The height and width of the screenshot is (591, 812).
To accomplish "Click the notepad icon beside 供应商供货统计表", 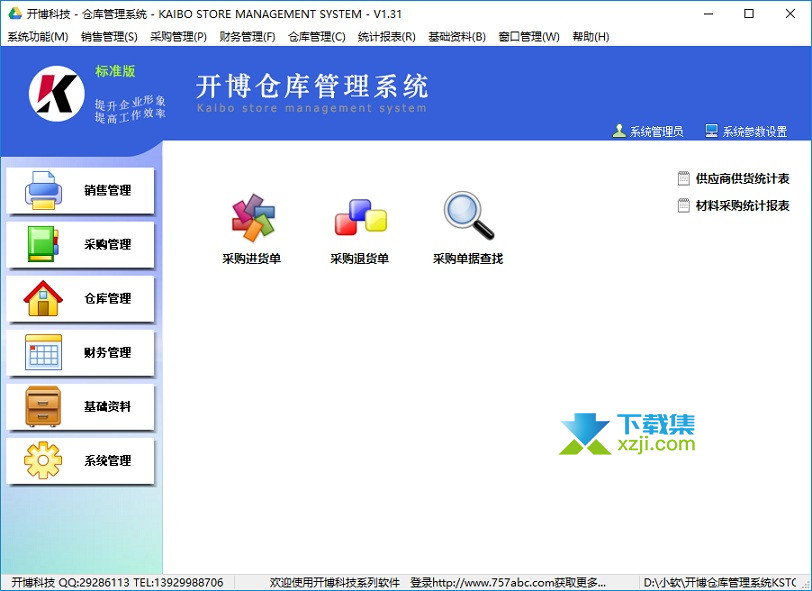I will point(684,179).
